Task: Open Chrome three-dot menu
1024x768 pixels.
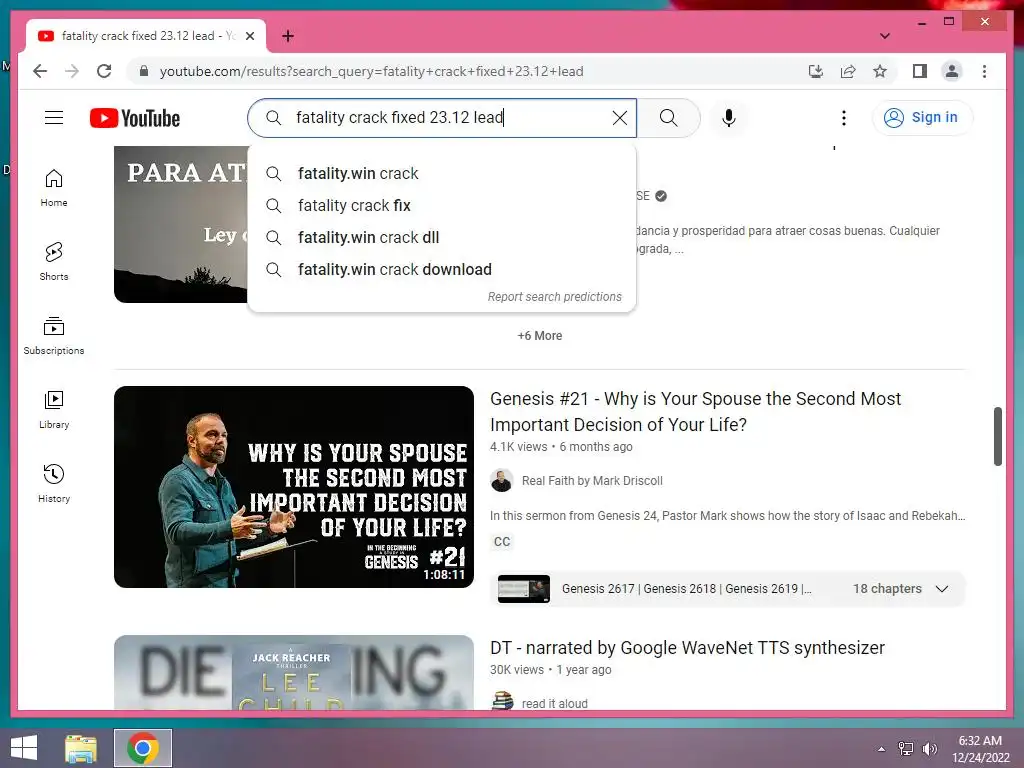Action: (x=984, y=71)
